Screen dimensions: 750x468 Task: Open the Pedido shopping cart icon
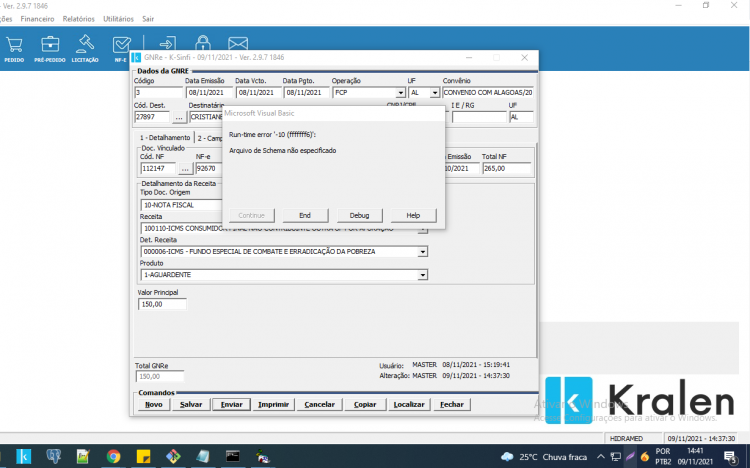(x=14, y=49)
